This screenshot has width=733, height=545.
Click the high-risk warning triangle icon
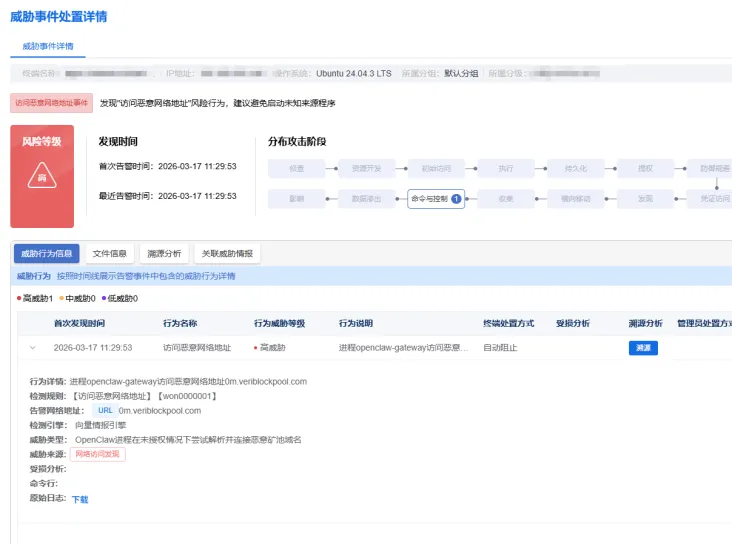(42, 175)
